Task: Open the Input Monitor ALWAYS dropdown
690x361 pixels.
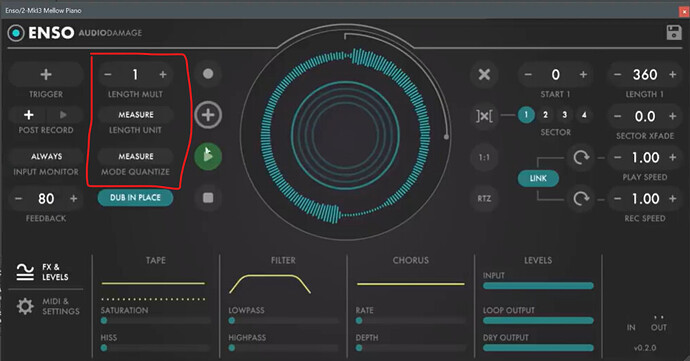Action: pyautogui.click(x=46, y=156)
